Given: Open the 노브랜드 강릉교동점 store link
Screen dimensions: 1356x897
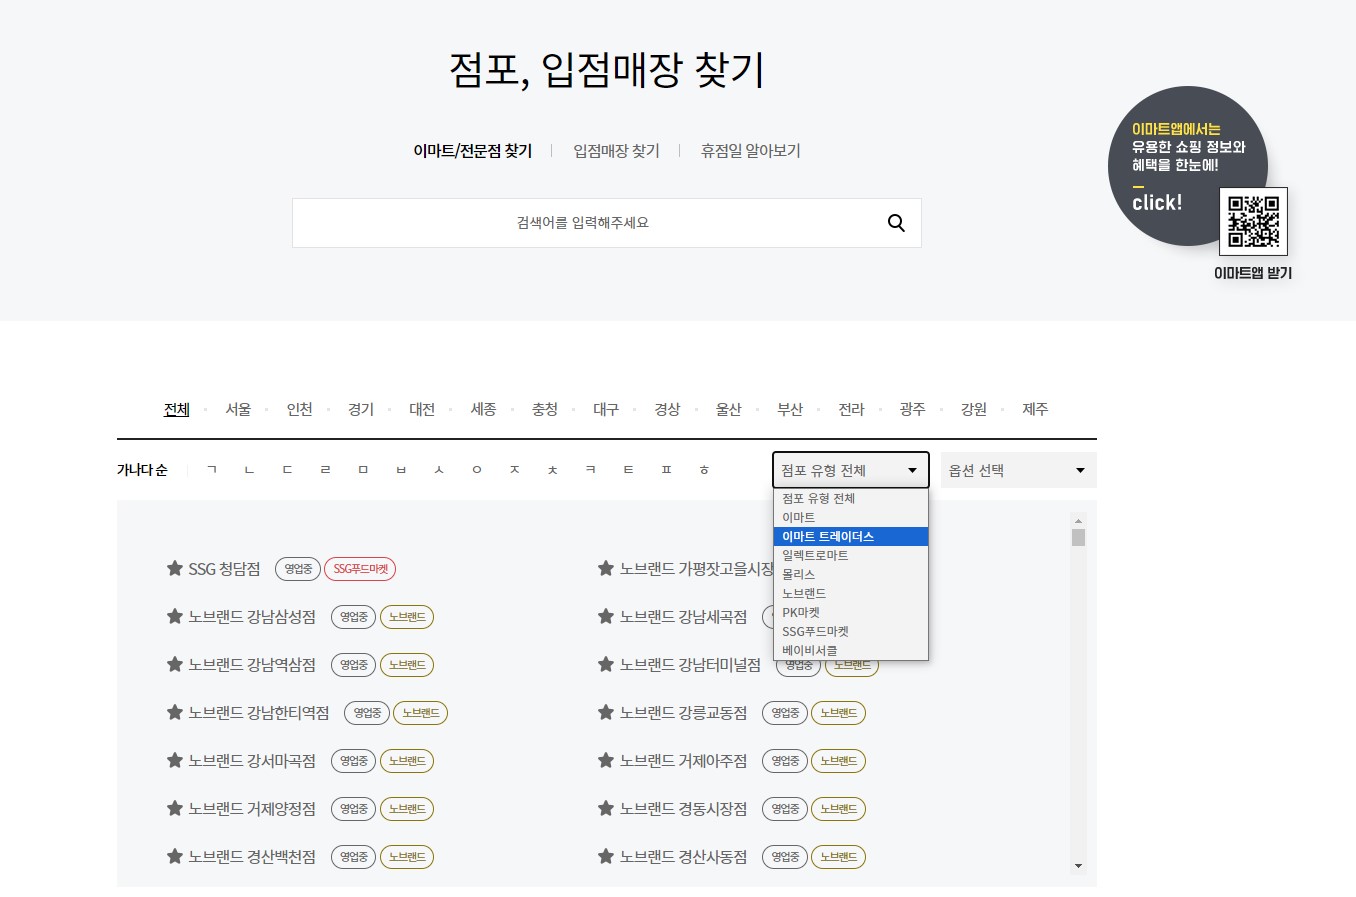Looking at the screenshot, I should [x=683, y=713].
